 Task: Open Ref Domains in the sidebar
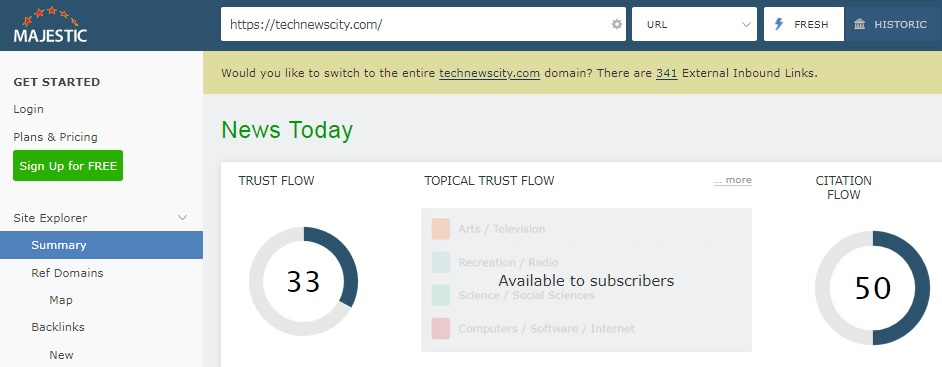click(x=67, y=273)
